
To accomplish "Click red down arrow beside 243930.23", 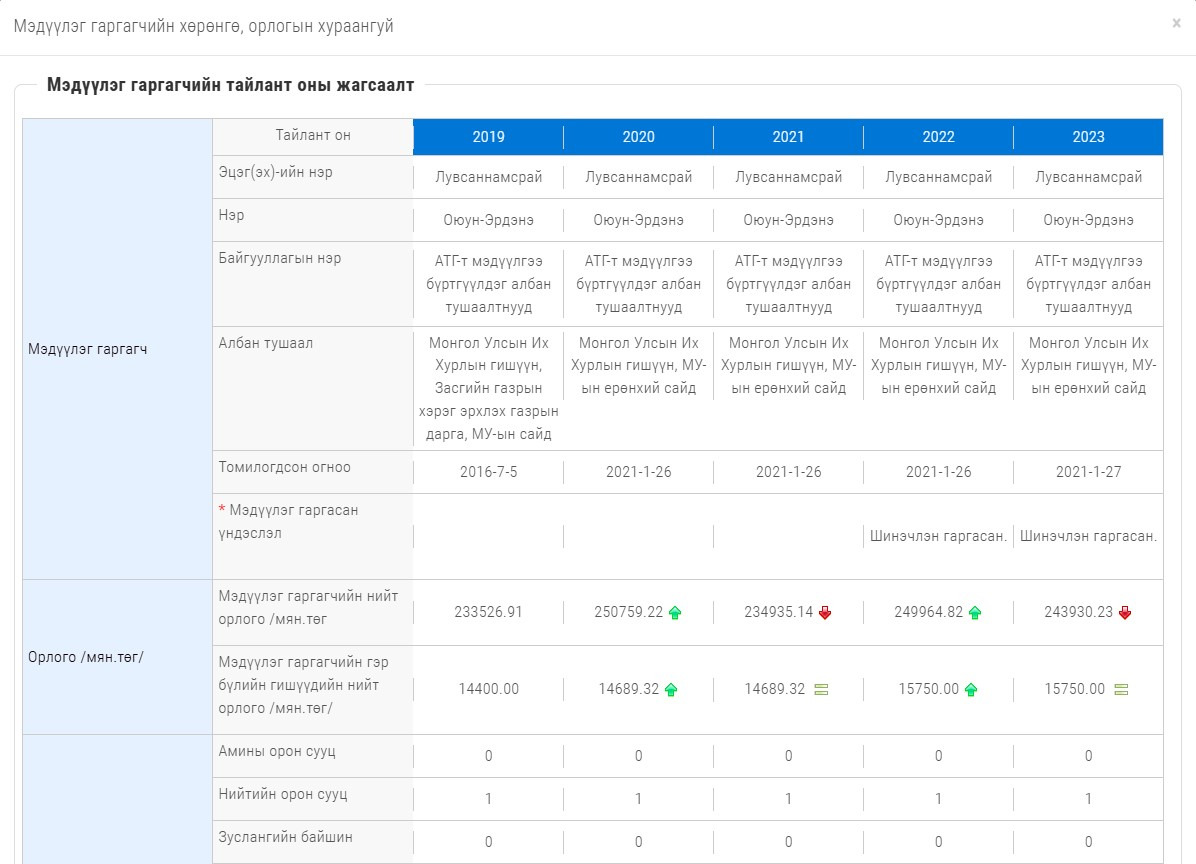I will [x=1125, y=612].
